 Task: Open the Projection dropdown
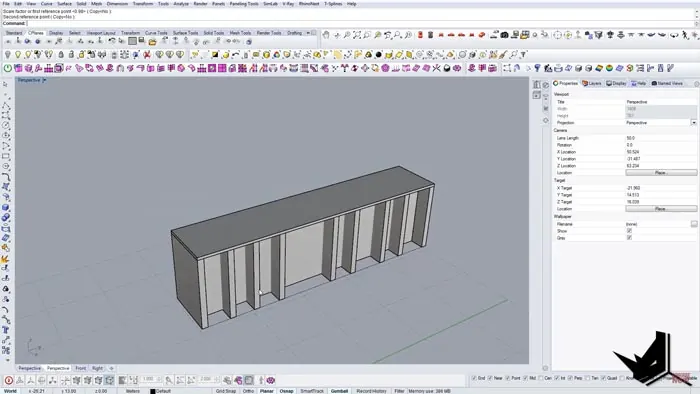click(x=693, y=123)
